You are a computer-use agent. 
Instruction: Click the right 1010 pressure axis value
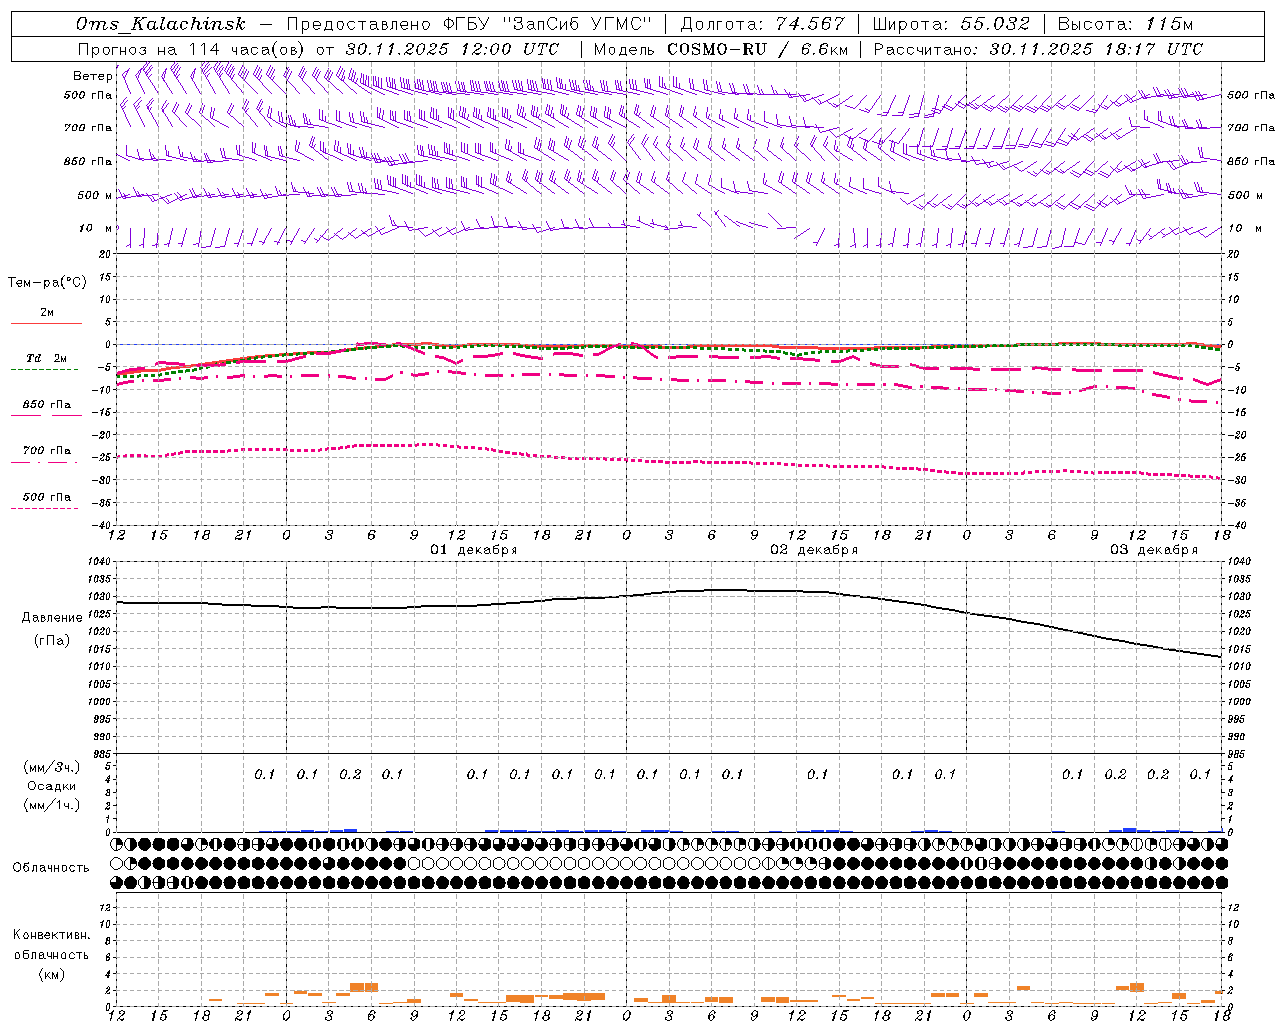1239,667
